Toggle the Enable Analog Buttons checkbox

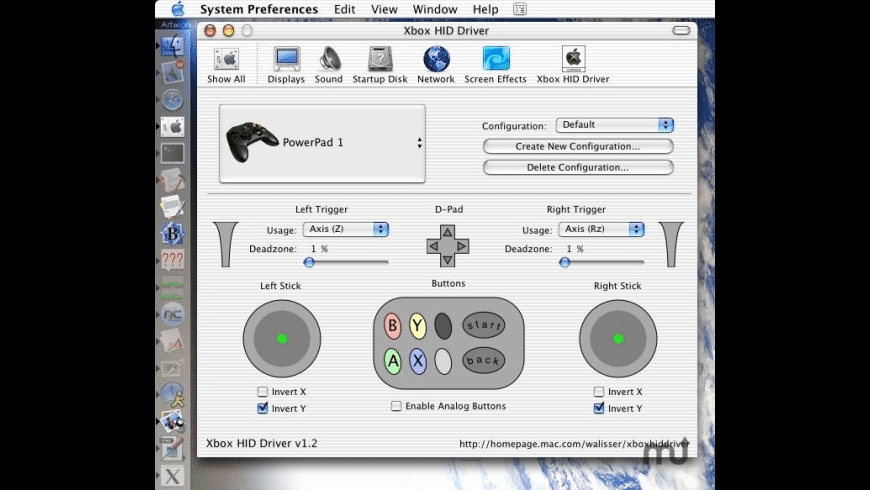coord(397,406)
